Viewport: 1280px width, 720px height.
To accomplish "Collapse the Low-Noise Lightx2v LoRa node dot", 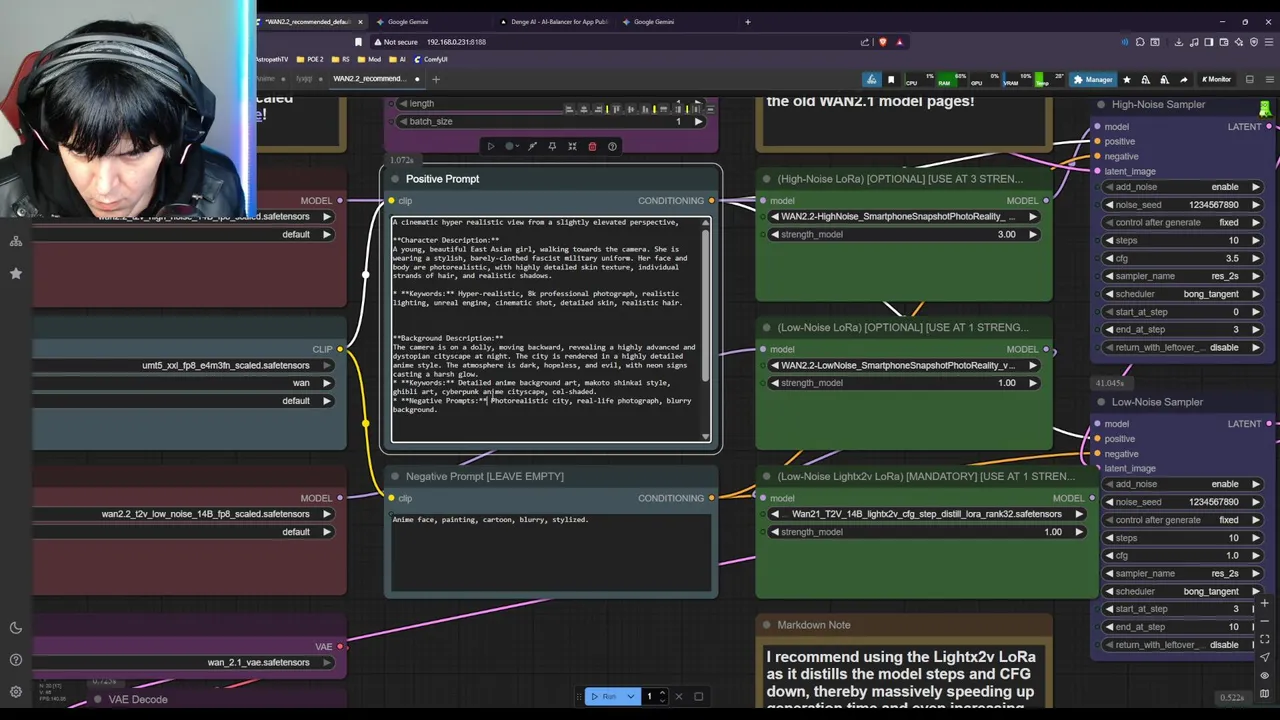I will [767, 477].
